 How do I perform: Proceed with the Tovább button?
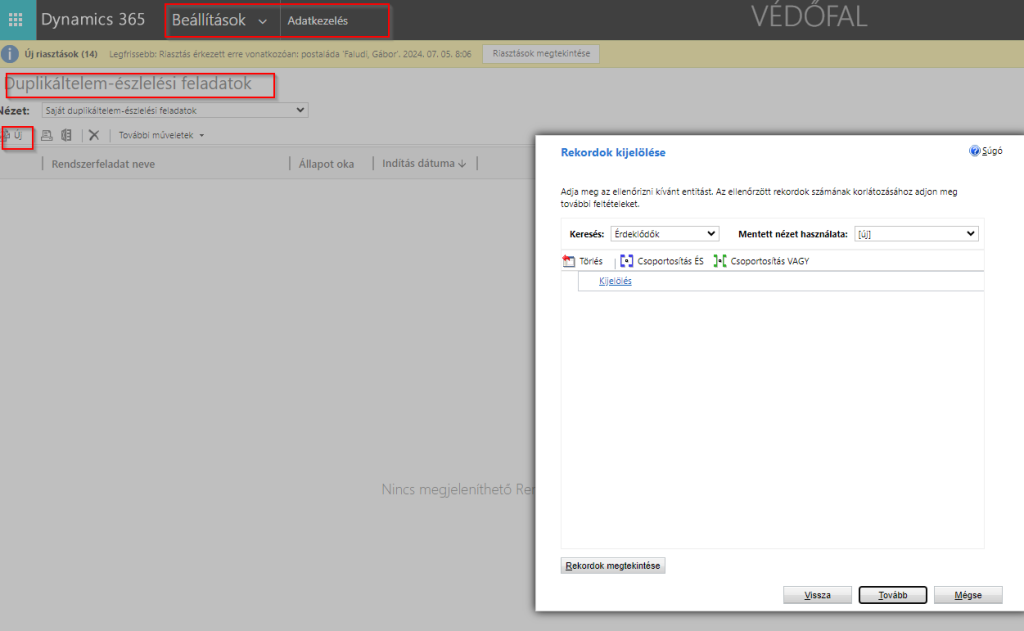click(x=893, y=595)
